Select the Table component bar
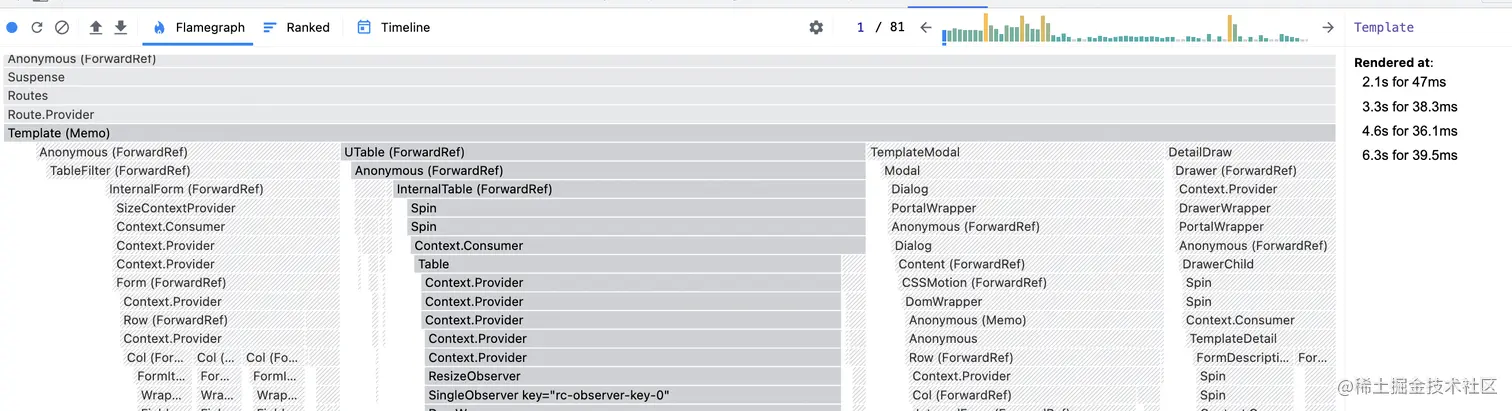The height and width of the screenshot is (411, 1512). tap(628, 264)
